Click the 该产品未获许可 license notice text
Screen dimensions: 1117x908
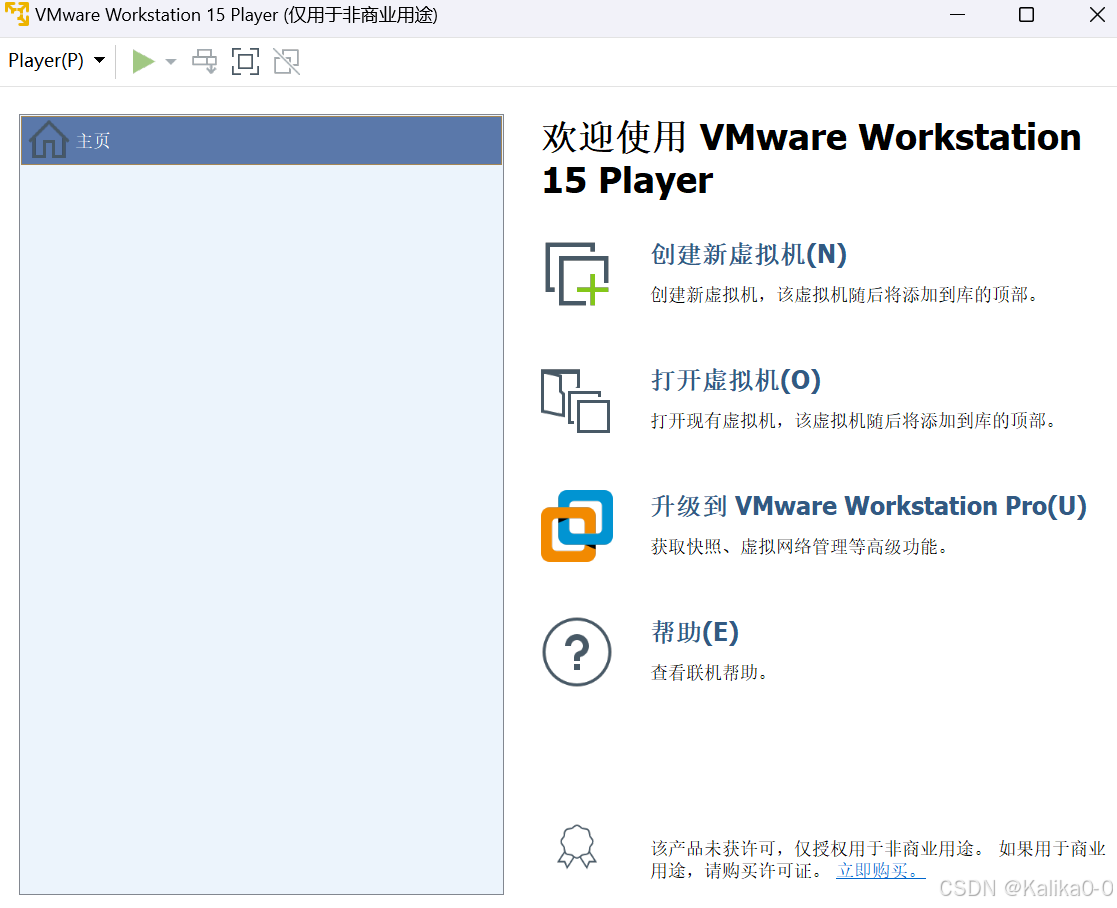(878, 859)
